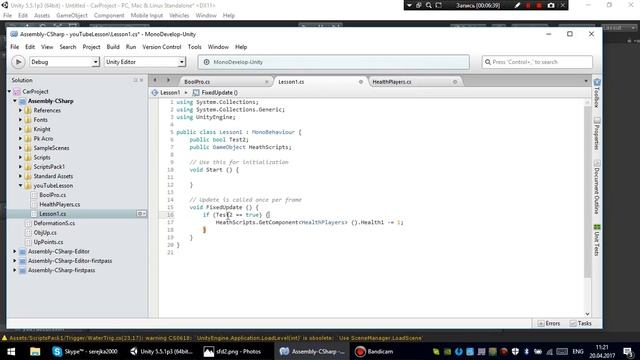Open sfd2.png Photos taskbar window
The height and width of the screenshot is (360, 640).
coord(233,351)
